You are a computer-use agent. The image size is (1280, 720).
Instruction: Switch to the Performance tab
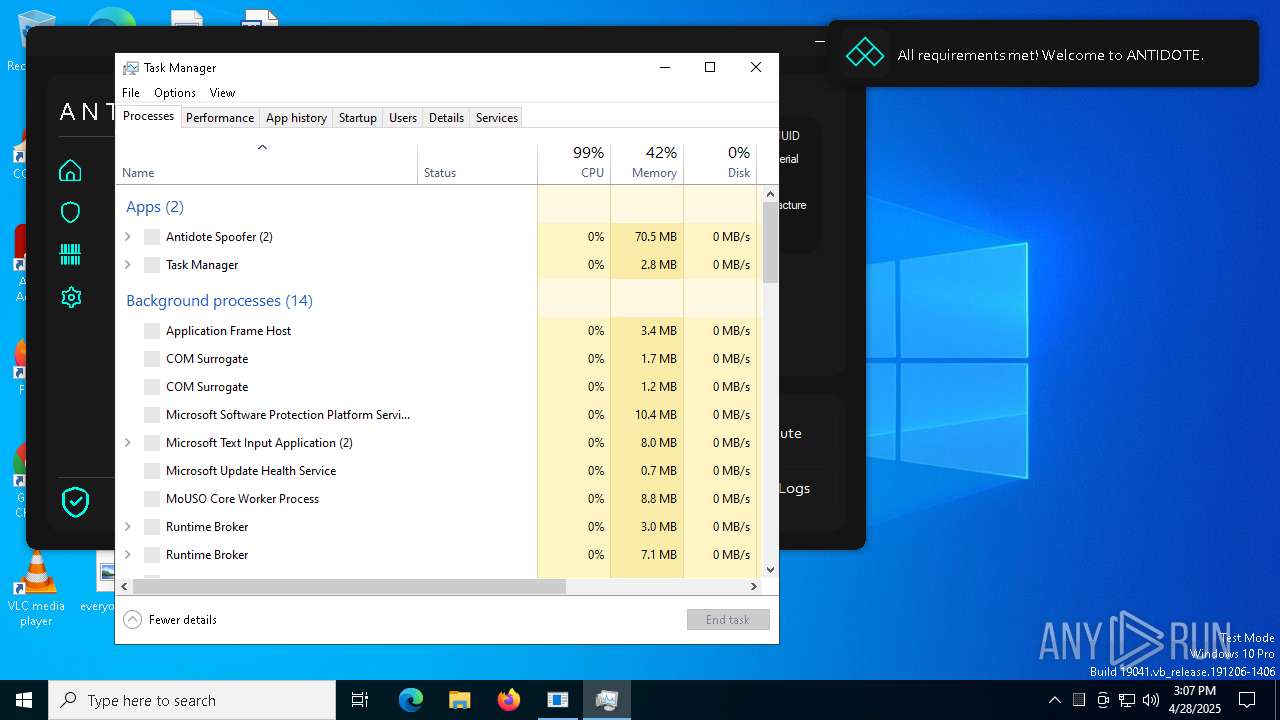(x=220, y=118)
